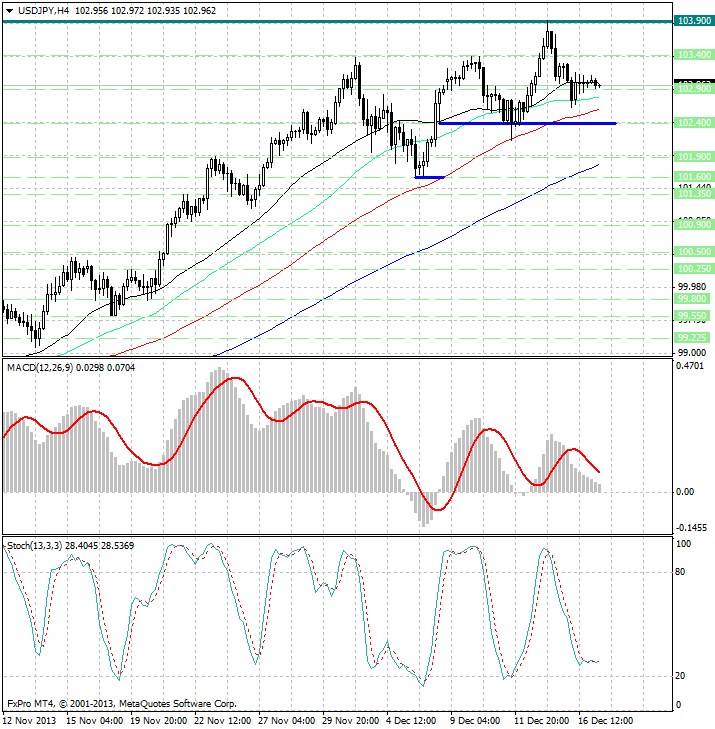Click the 29 Nov 20:00 time label
The image size is (715, 729).
pos(351,721)
